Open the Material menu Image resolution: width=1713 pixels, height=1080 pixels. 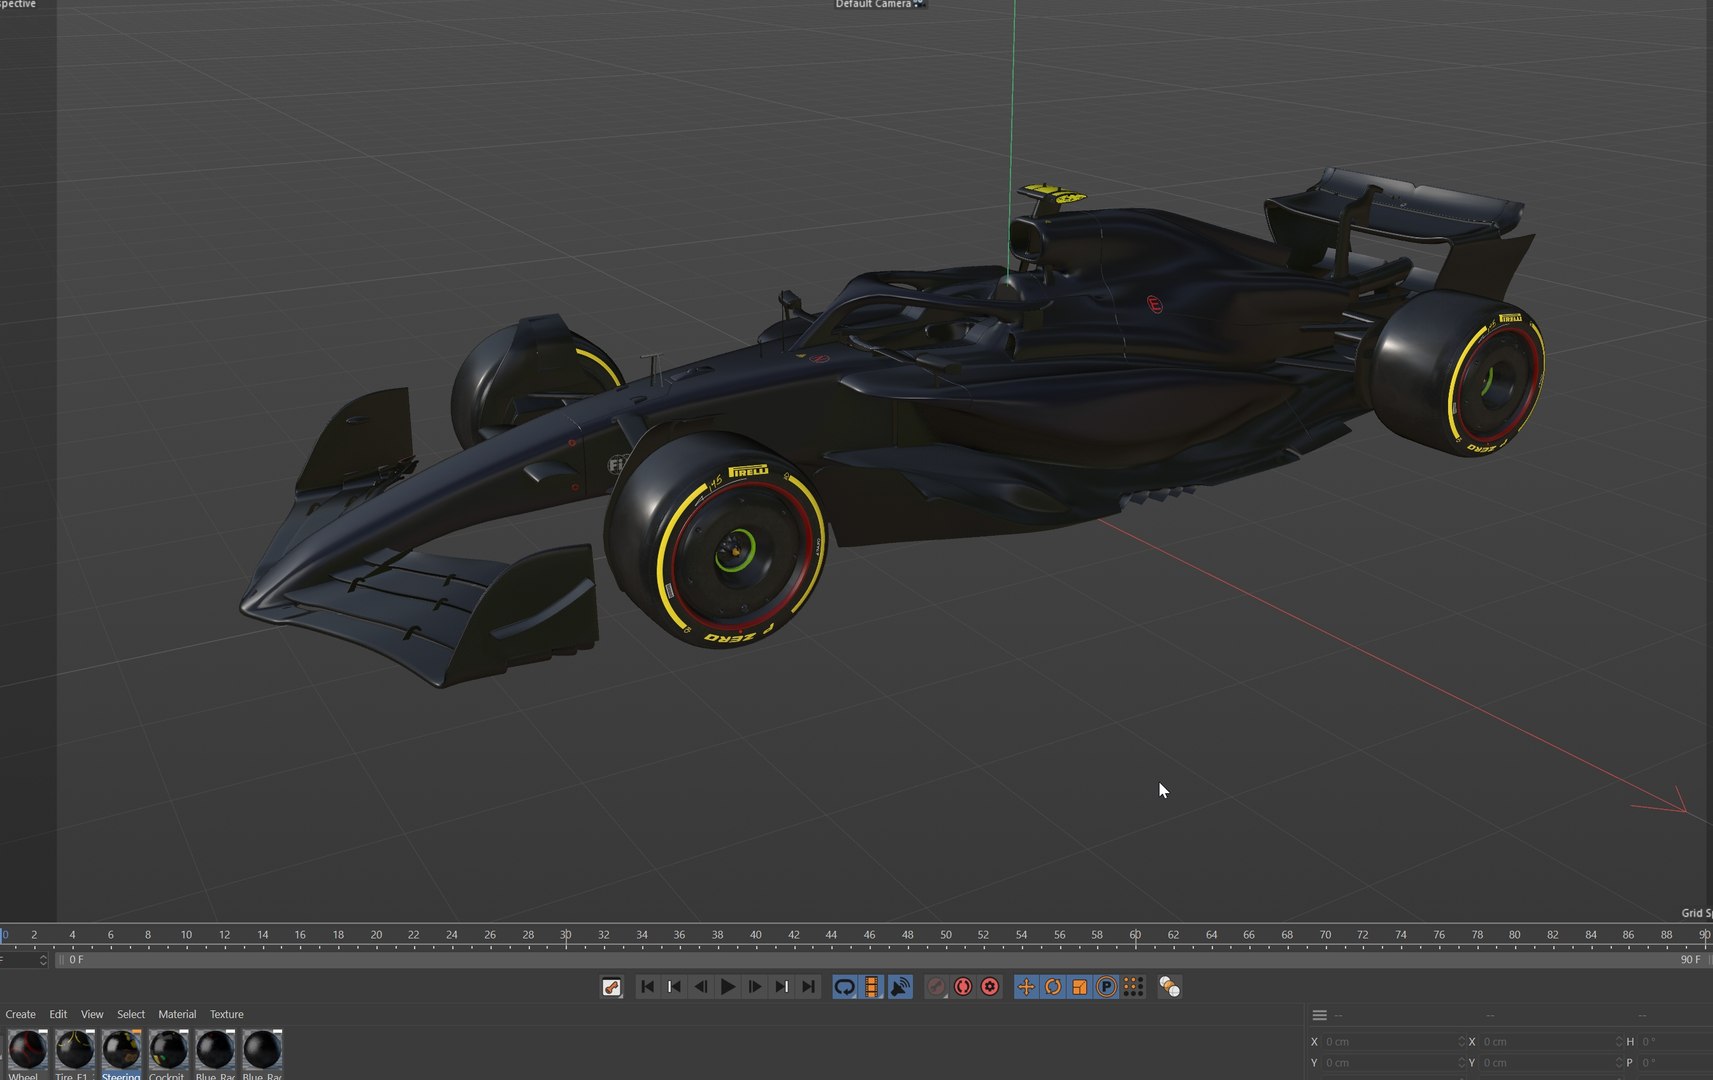coord(177,1014)
